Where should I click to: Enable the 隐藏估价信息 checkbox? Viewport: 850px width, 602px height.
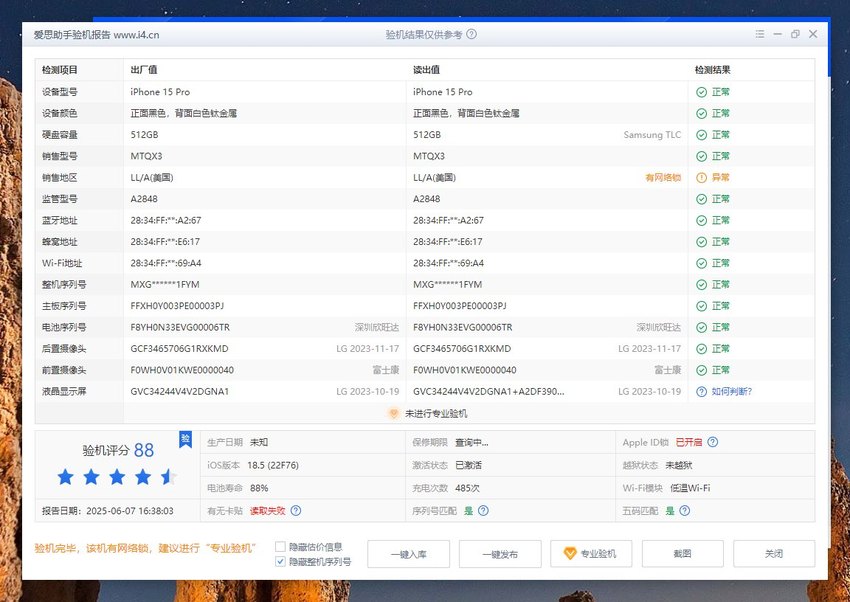pos(280,547)
